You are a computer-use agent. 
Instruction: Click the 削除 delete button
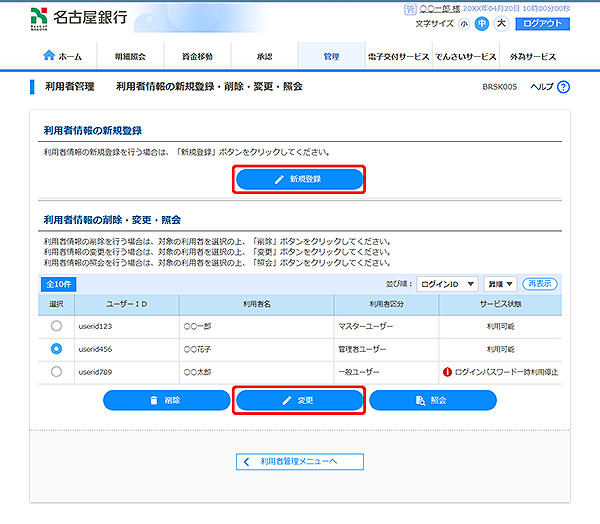(x=166, y=400)
